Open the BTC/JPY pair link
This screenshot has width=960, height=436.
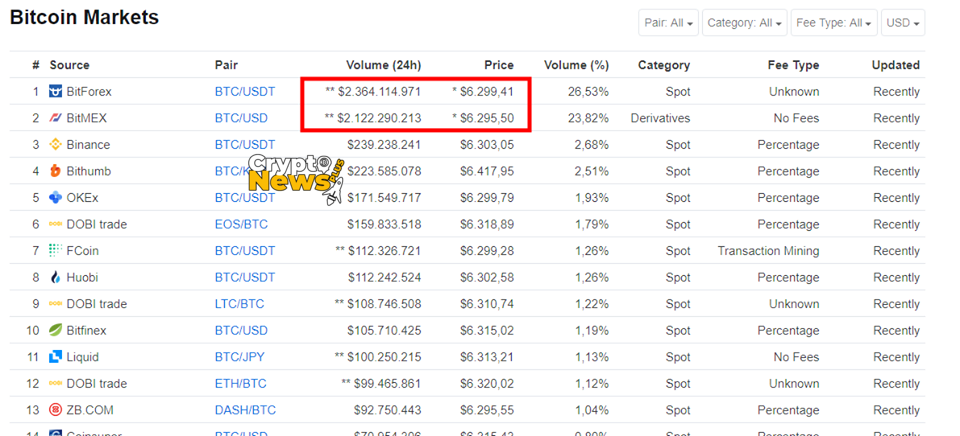point(240,356)
